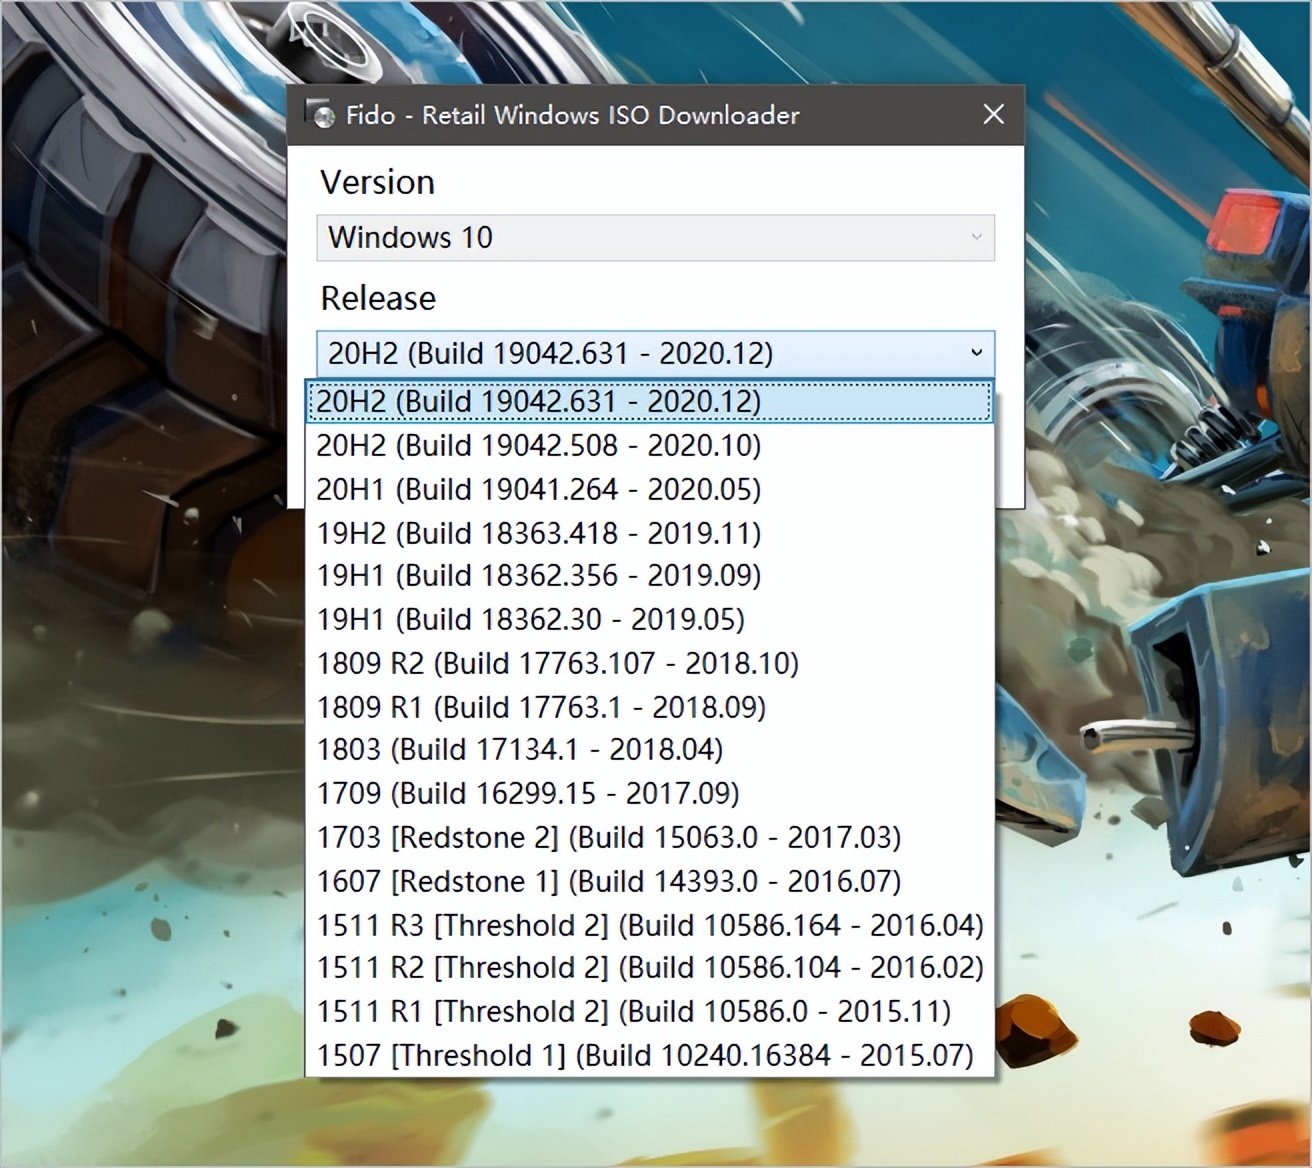Collapse the Release dropdown via its arrow

coord(976,353)
